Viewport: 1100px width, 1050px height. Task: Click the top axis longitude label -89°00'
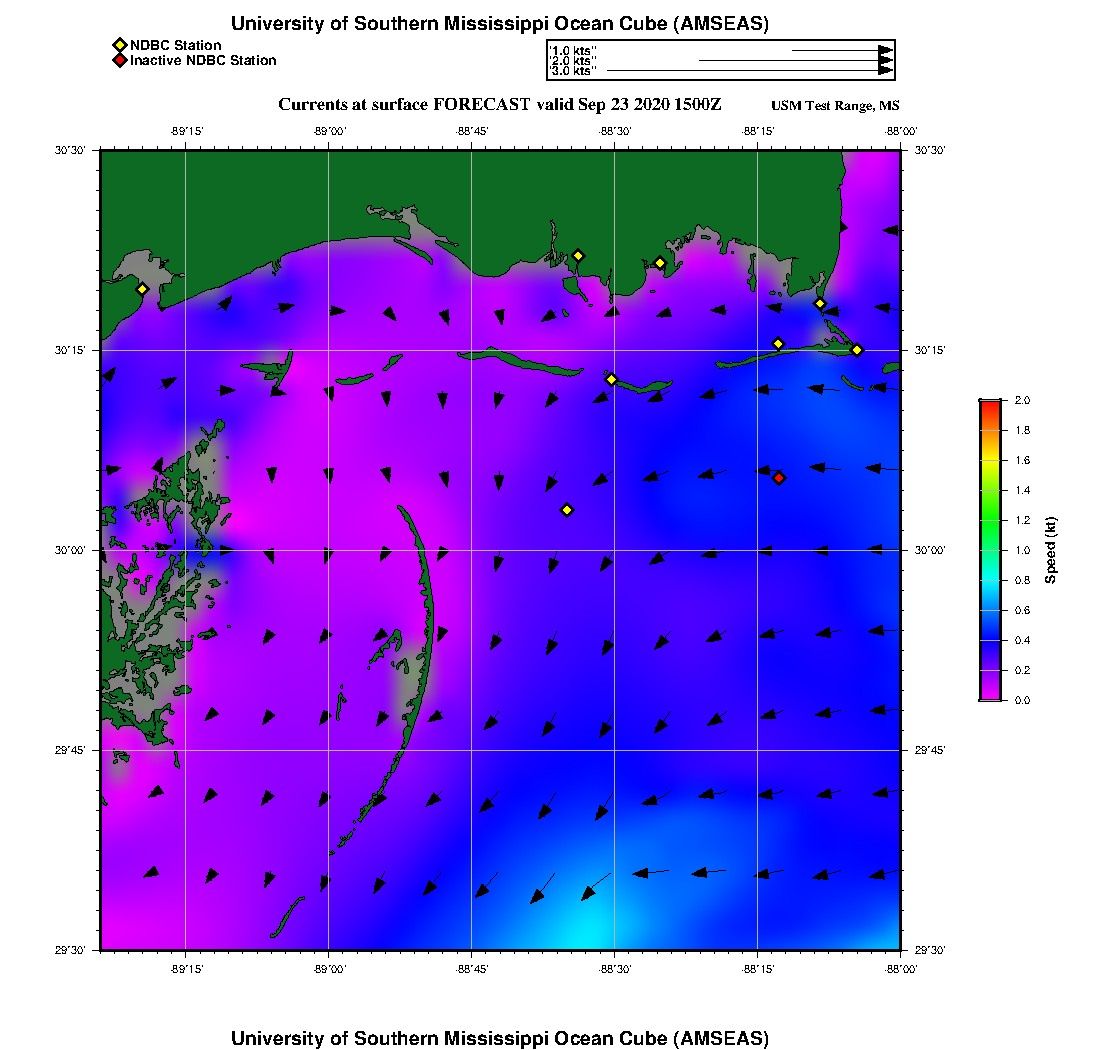point(330,131)
